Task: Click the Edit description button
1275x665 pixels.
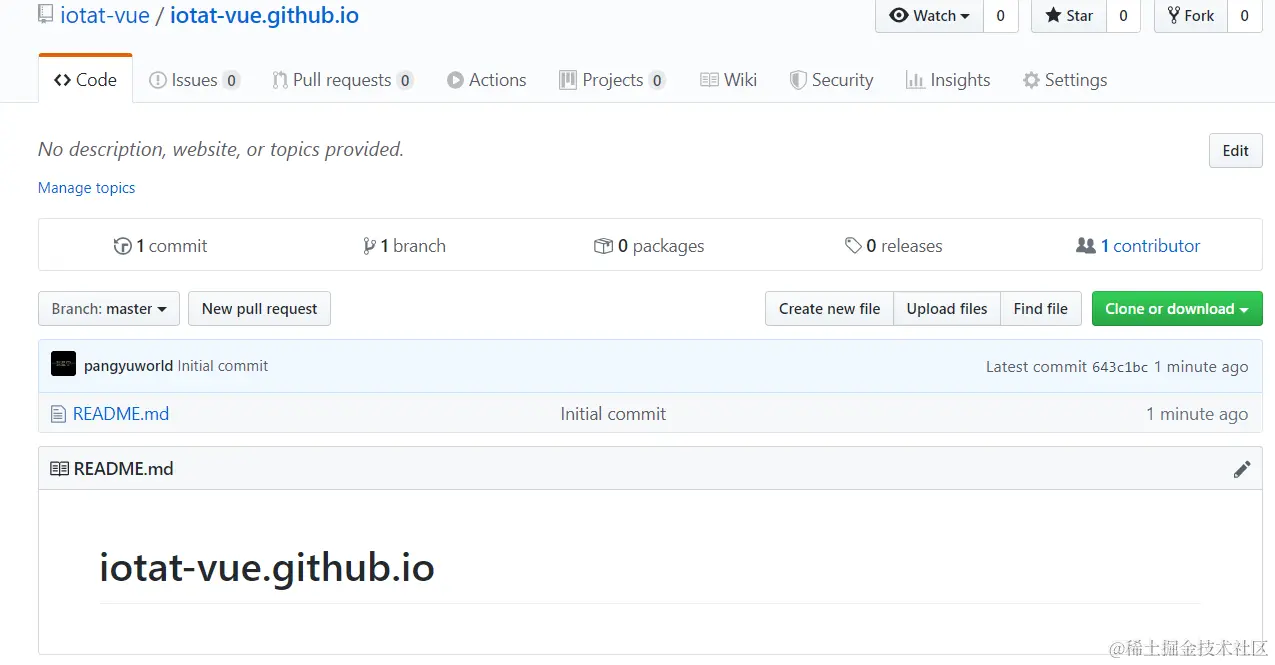Action: (1235, 150)
